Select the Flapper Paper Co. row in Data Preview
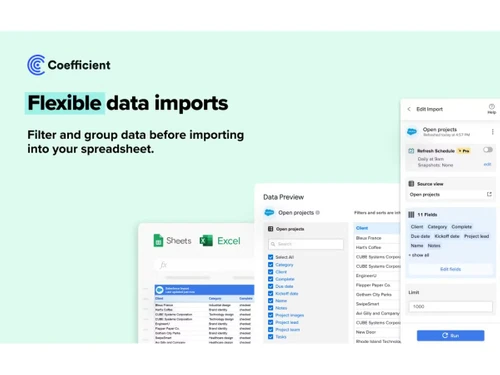The height and width of the screenshot is (375, 500). (377, 285)
